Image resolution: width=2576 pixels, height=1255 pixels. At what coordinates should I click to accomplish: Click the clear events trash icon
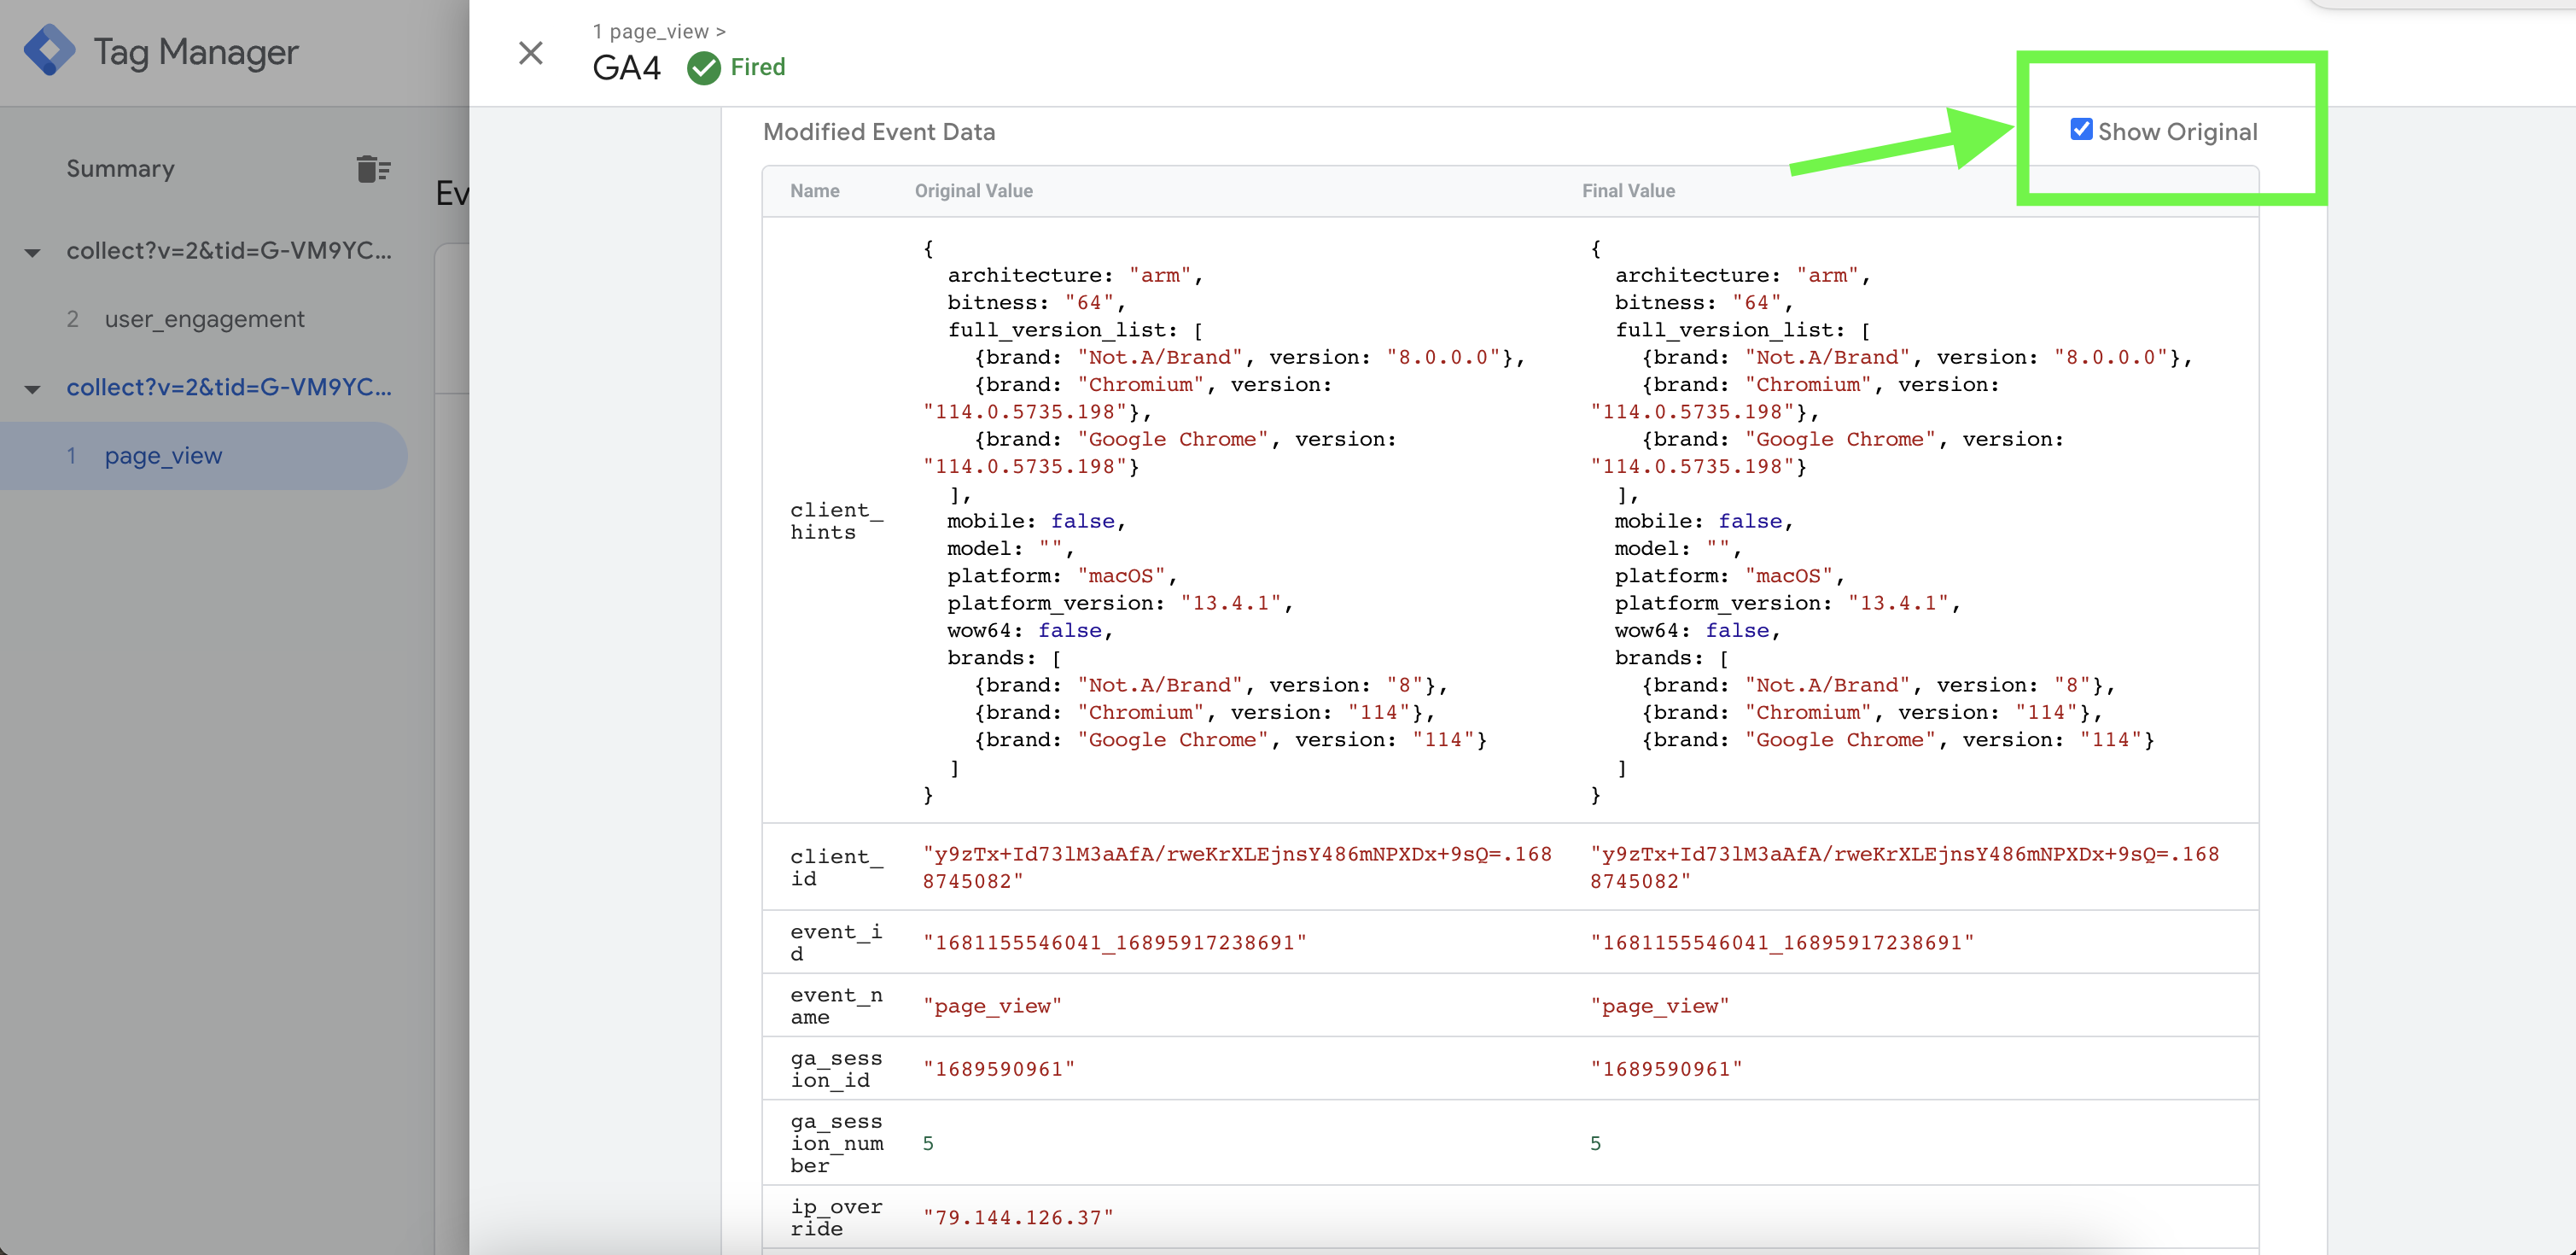[373, 169]
